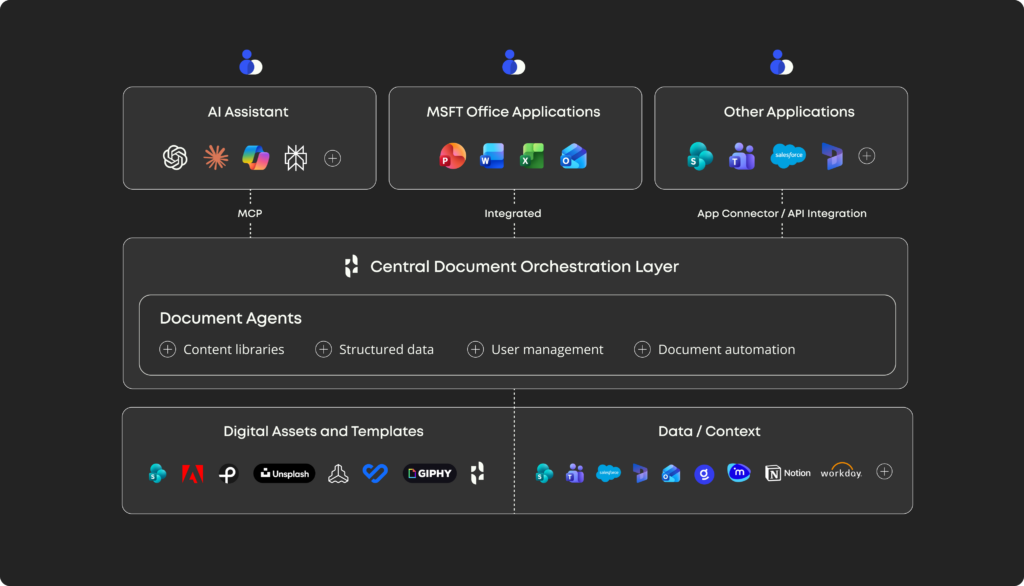Click the blue 'm' bubble icon
1024x586 pixels.
tap(739, 472)
